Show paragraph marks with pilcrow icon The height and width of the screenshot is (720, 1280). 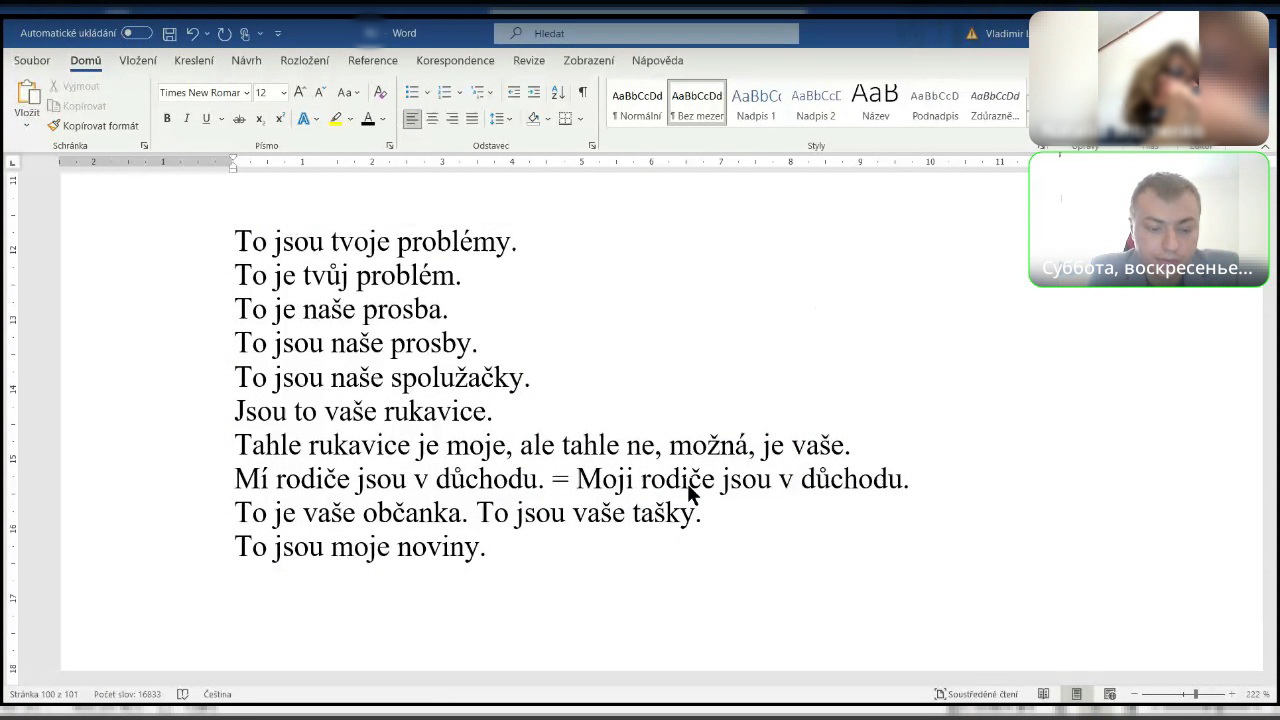[x=582, y=92]
